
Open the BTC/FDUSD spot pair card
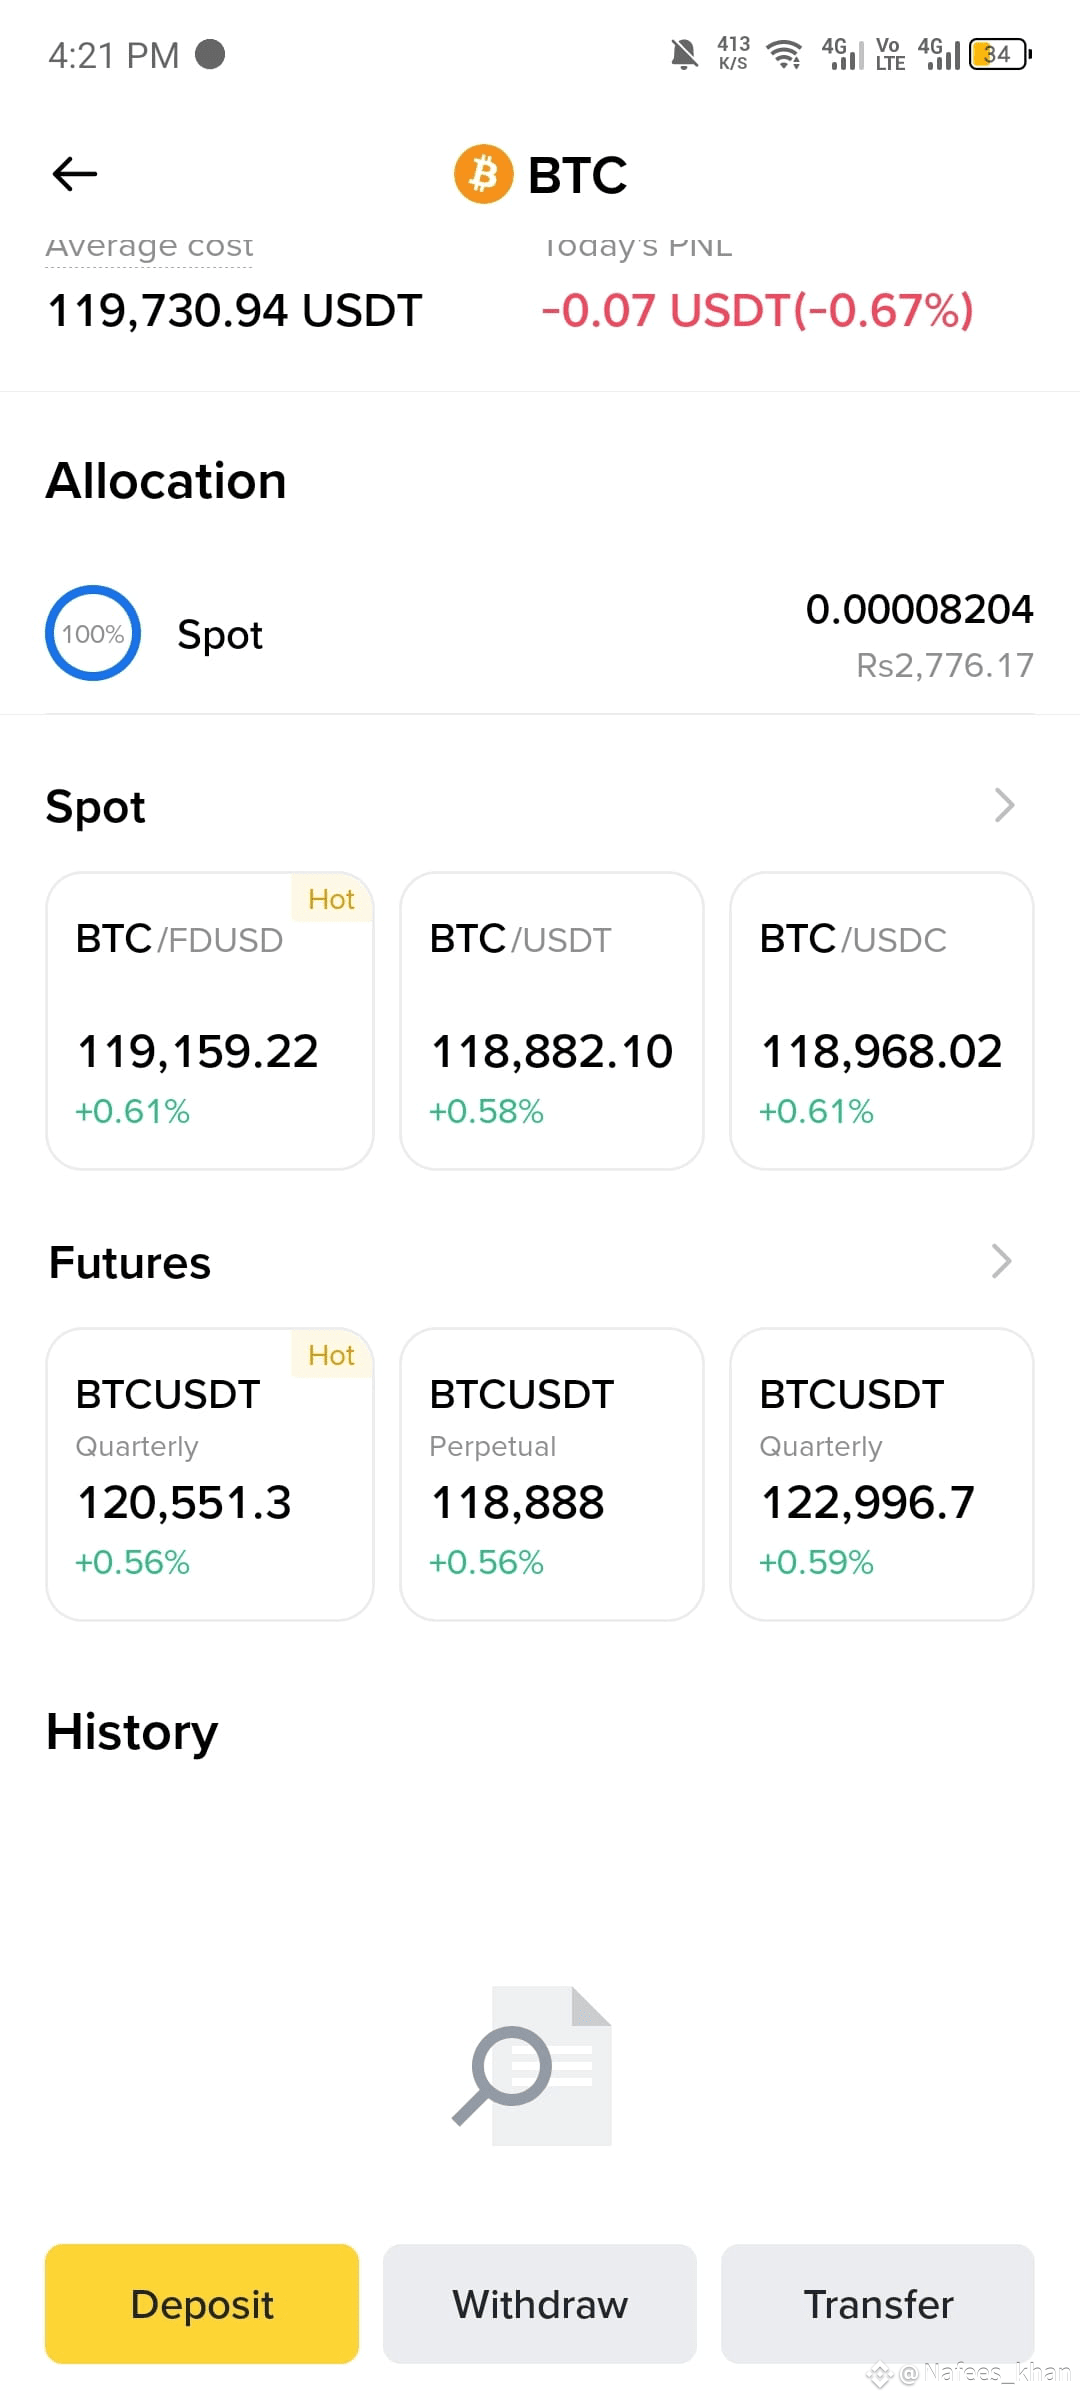(210, 1021)
